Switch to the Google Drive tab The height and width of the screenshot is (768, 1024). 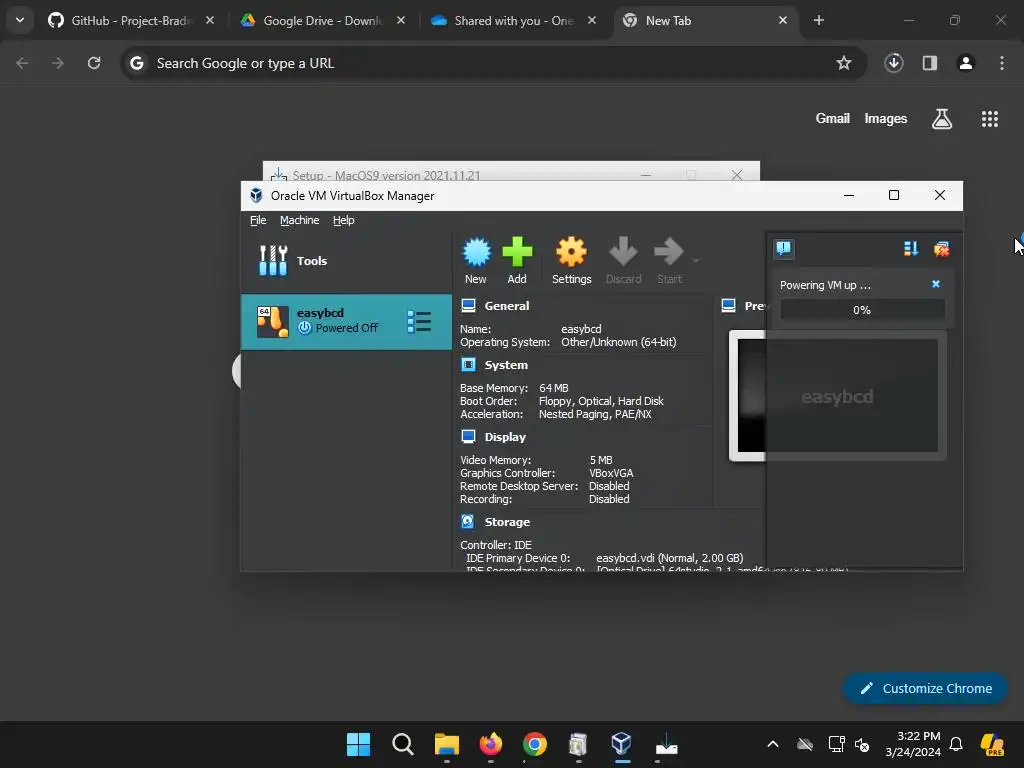coord(323,21)
